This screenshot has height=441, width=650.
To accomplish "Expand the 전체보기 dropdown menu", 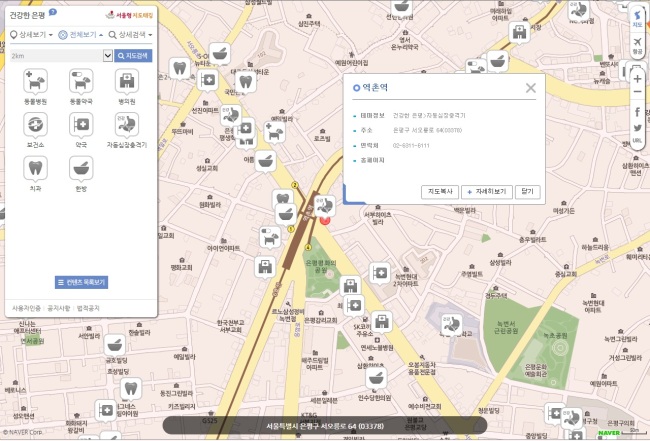I will tap(79, 34).
